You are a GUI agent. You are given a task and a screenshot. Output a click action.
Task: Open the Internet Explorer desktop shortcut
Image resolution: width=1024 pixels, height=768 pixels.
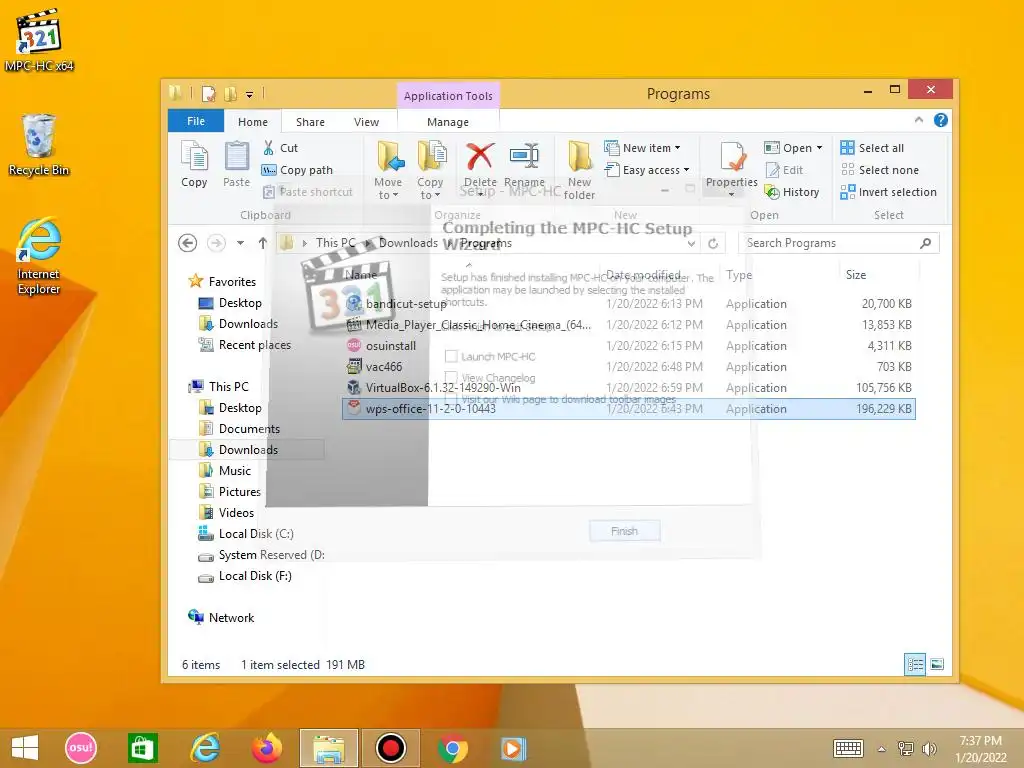point(39,256)
